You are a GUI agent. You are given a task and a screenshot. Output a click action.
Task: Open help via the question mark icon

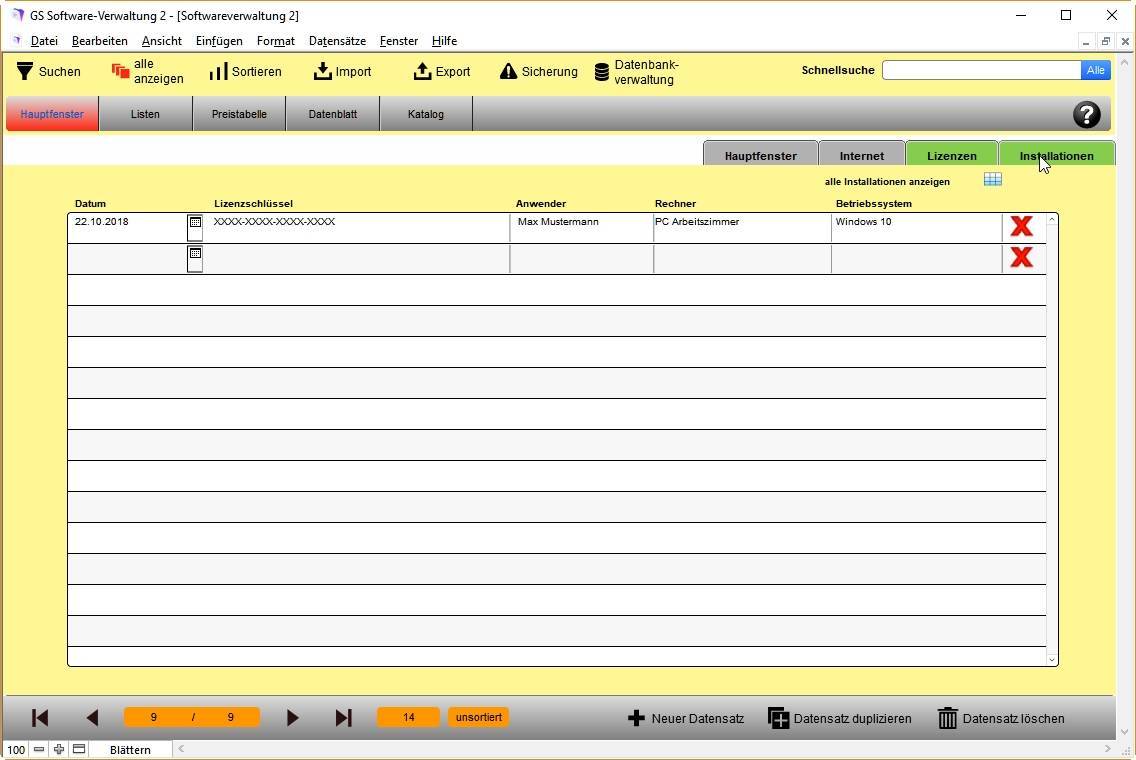point(1086,114)
